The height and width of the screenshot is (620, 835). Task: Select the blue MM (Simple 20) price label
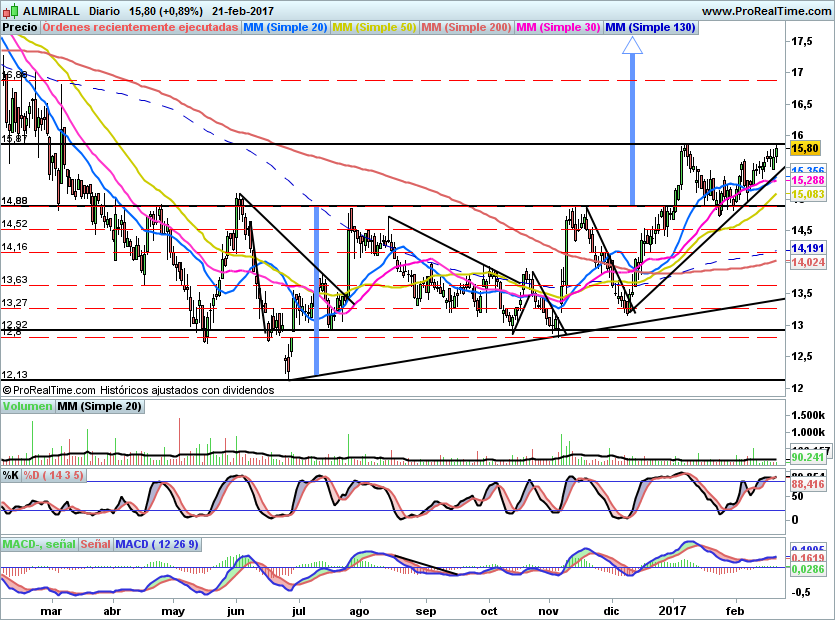(285, 27)
